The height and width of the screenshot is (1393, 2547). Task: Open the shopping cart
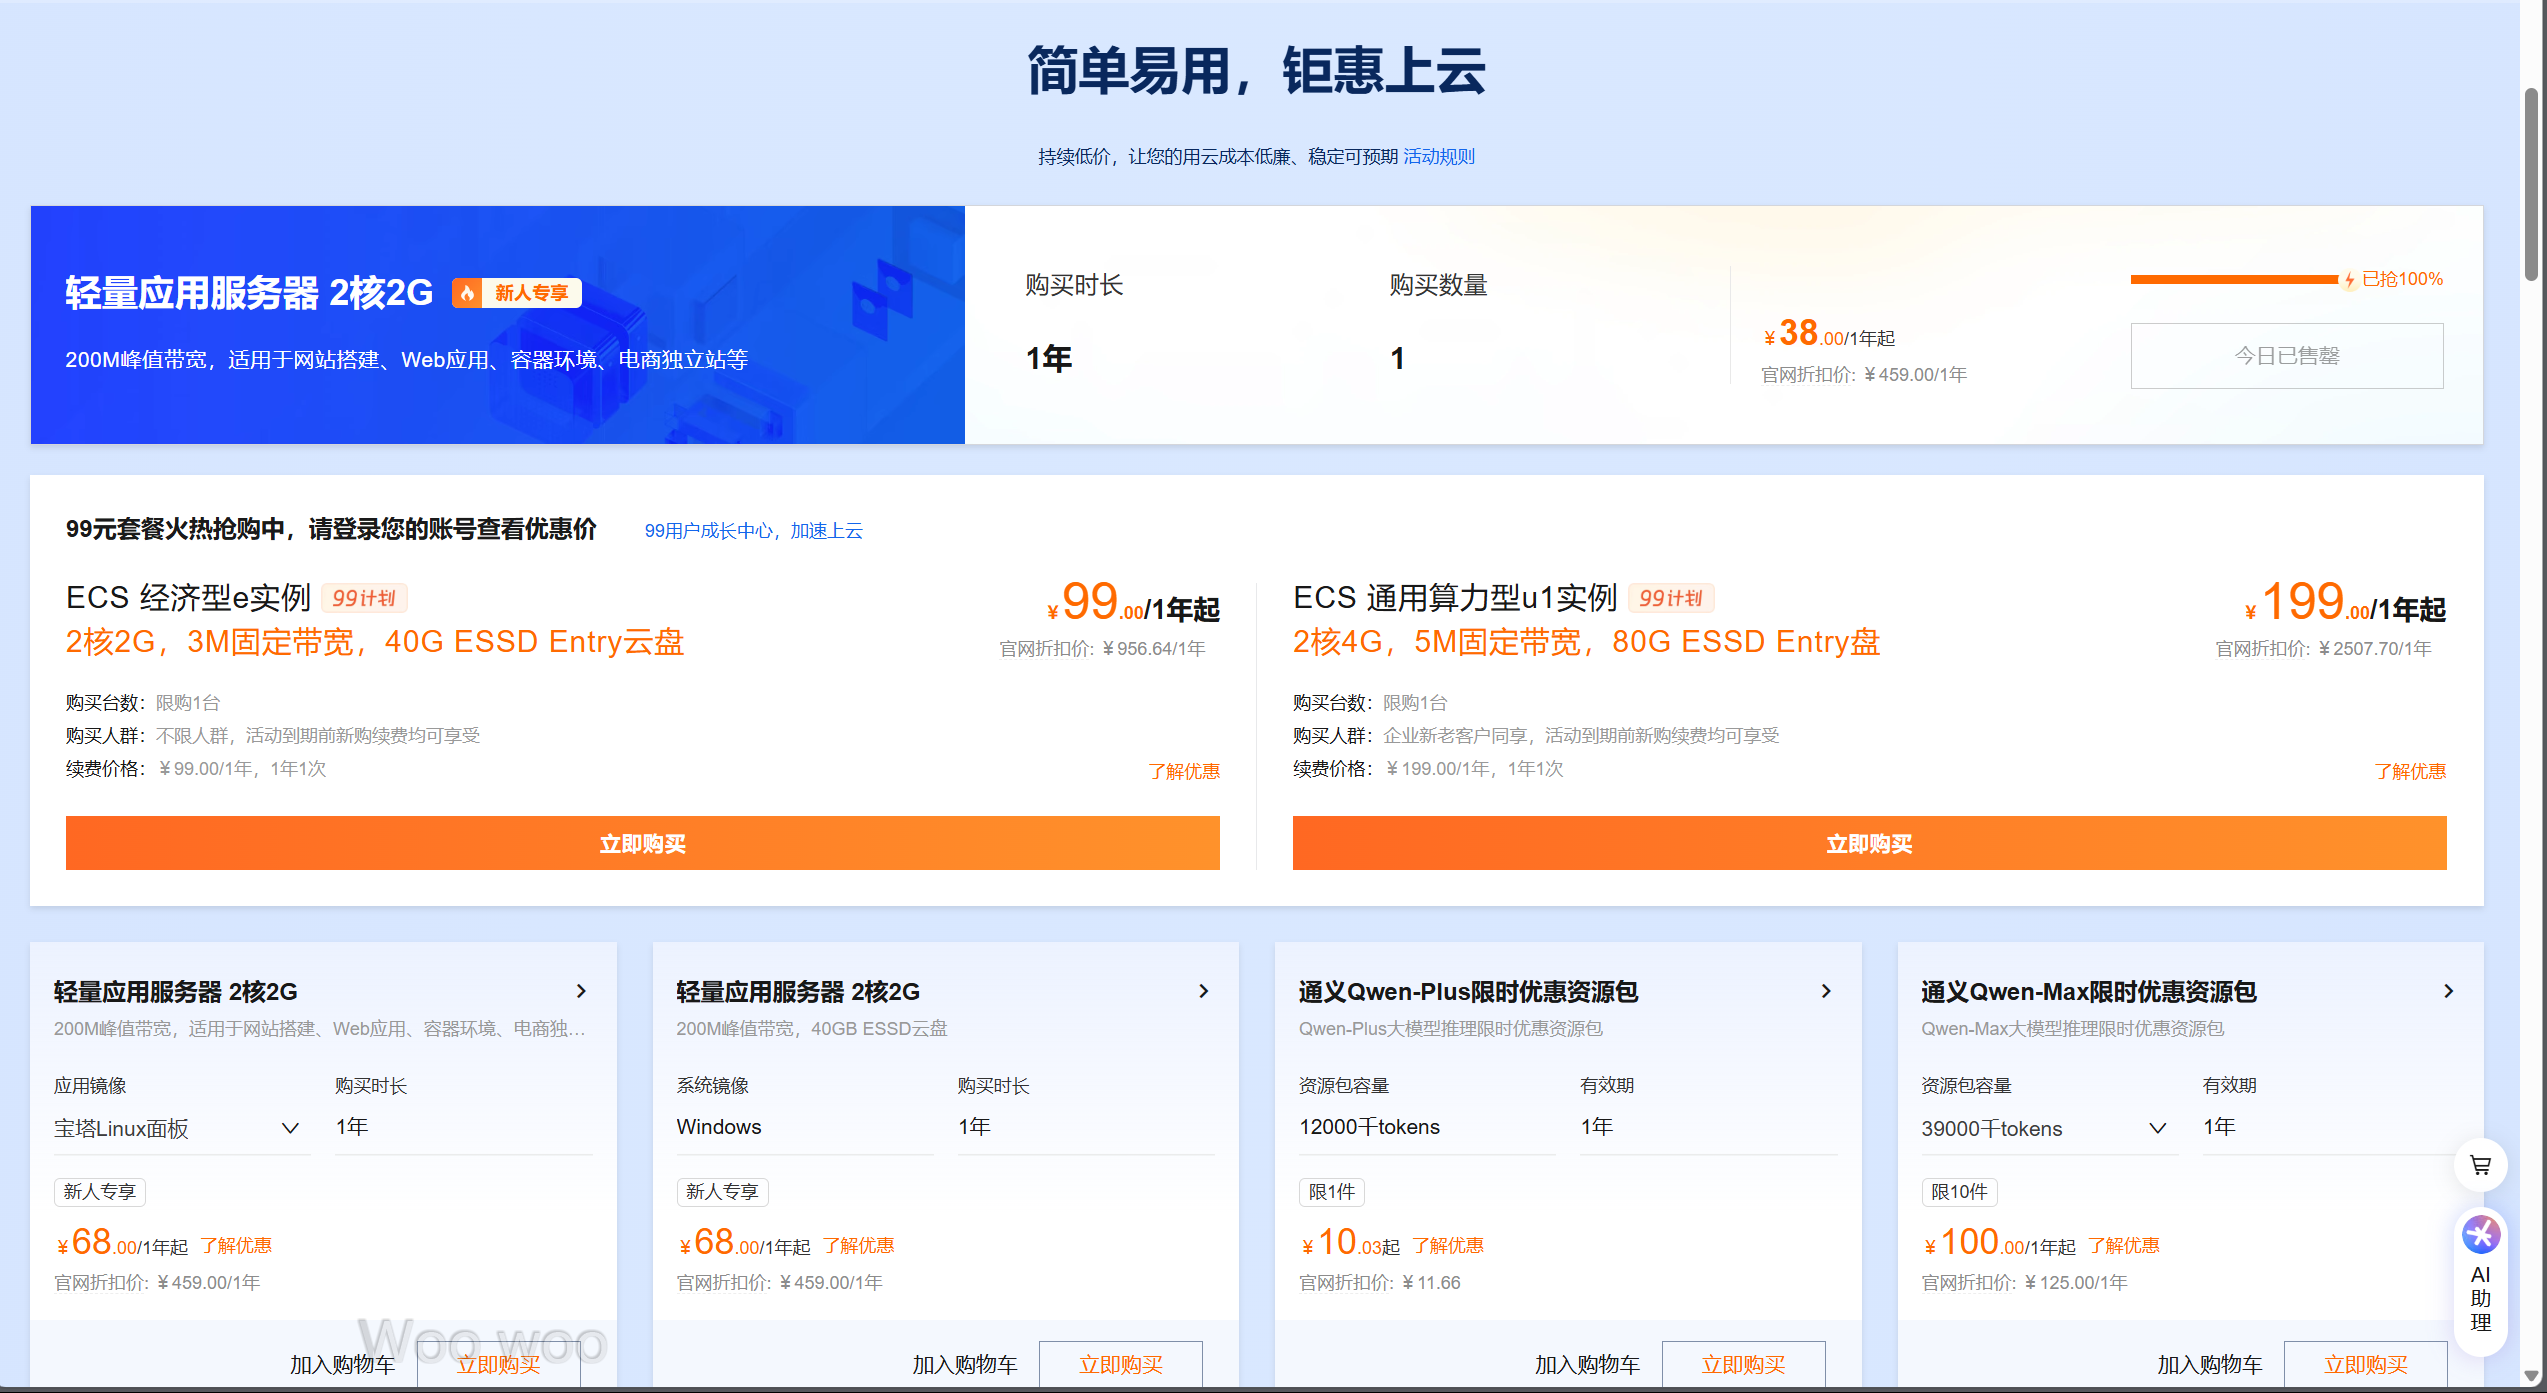coord(2480,1164)
